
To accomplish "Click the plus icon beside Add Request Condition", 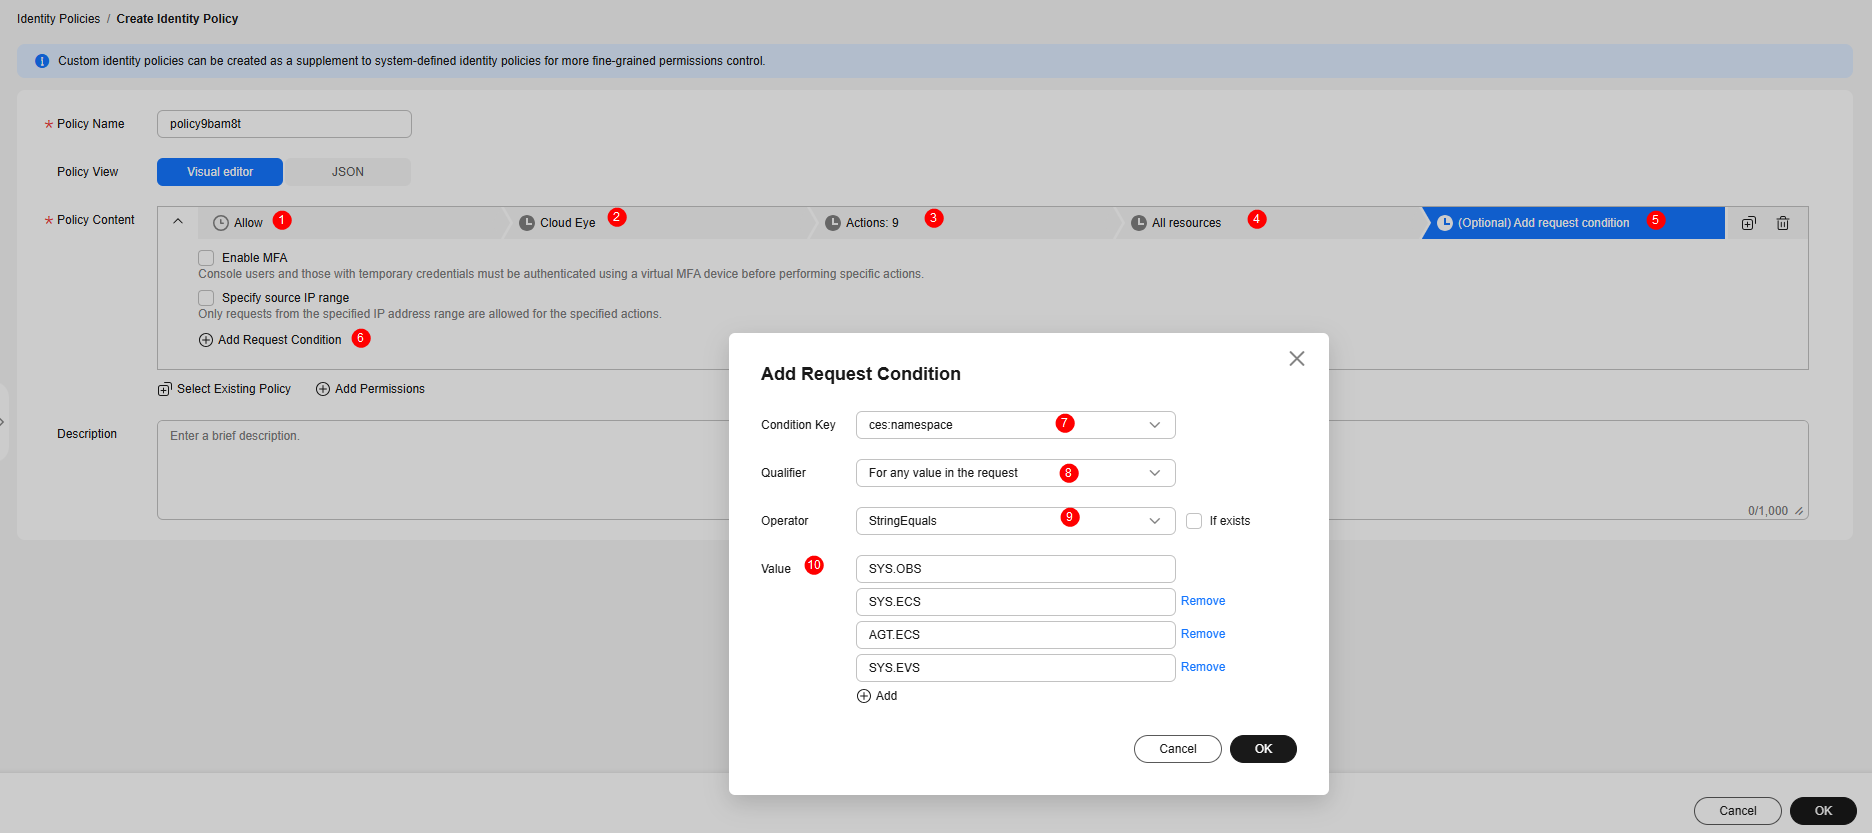I will coord(206,340).
